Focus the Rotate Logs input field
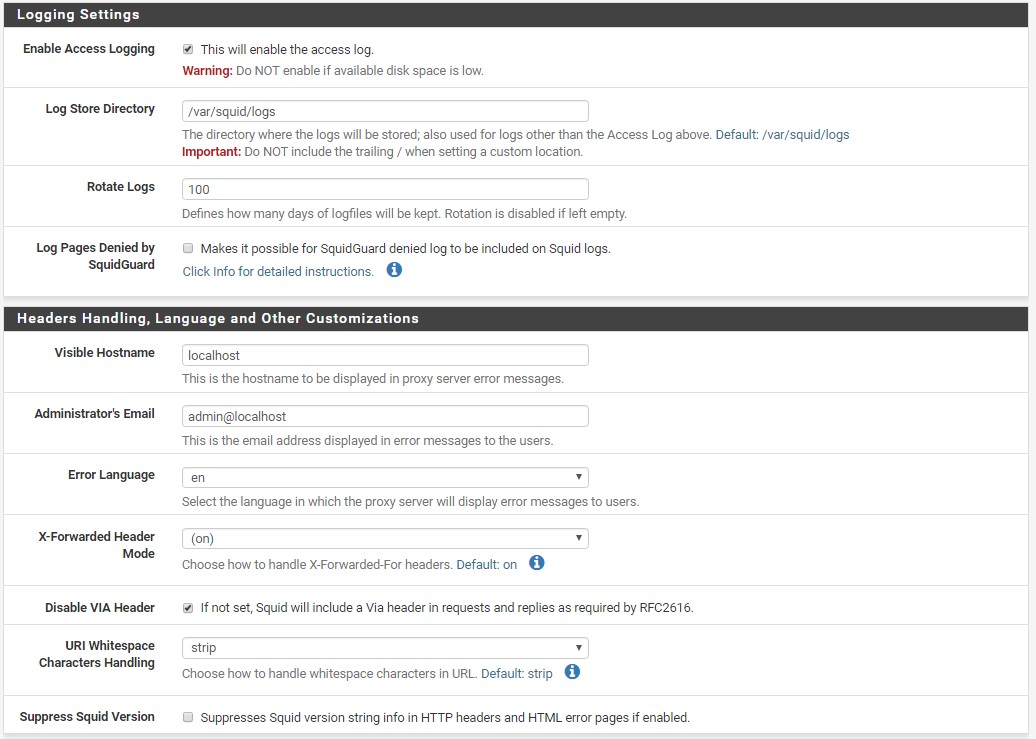The width and height of the screenshot is (1036, 739). click(385, 189)
